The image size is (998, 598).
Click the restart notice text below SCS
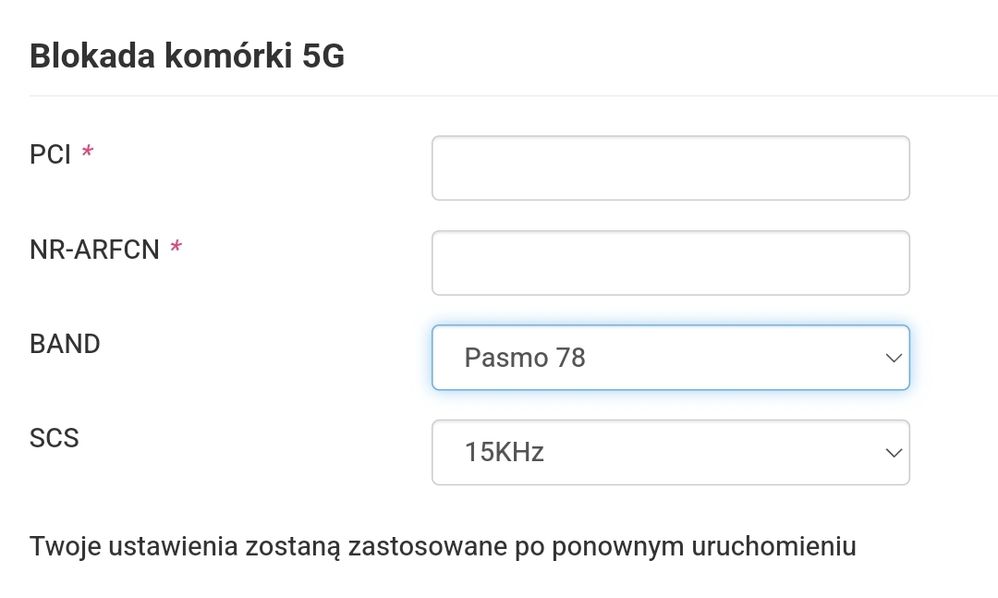[443, 547]
